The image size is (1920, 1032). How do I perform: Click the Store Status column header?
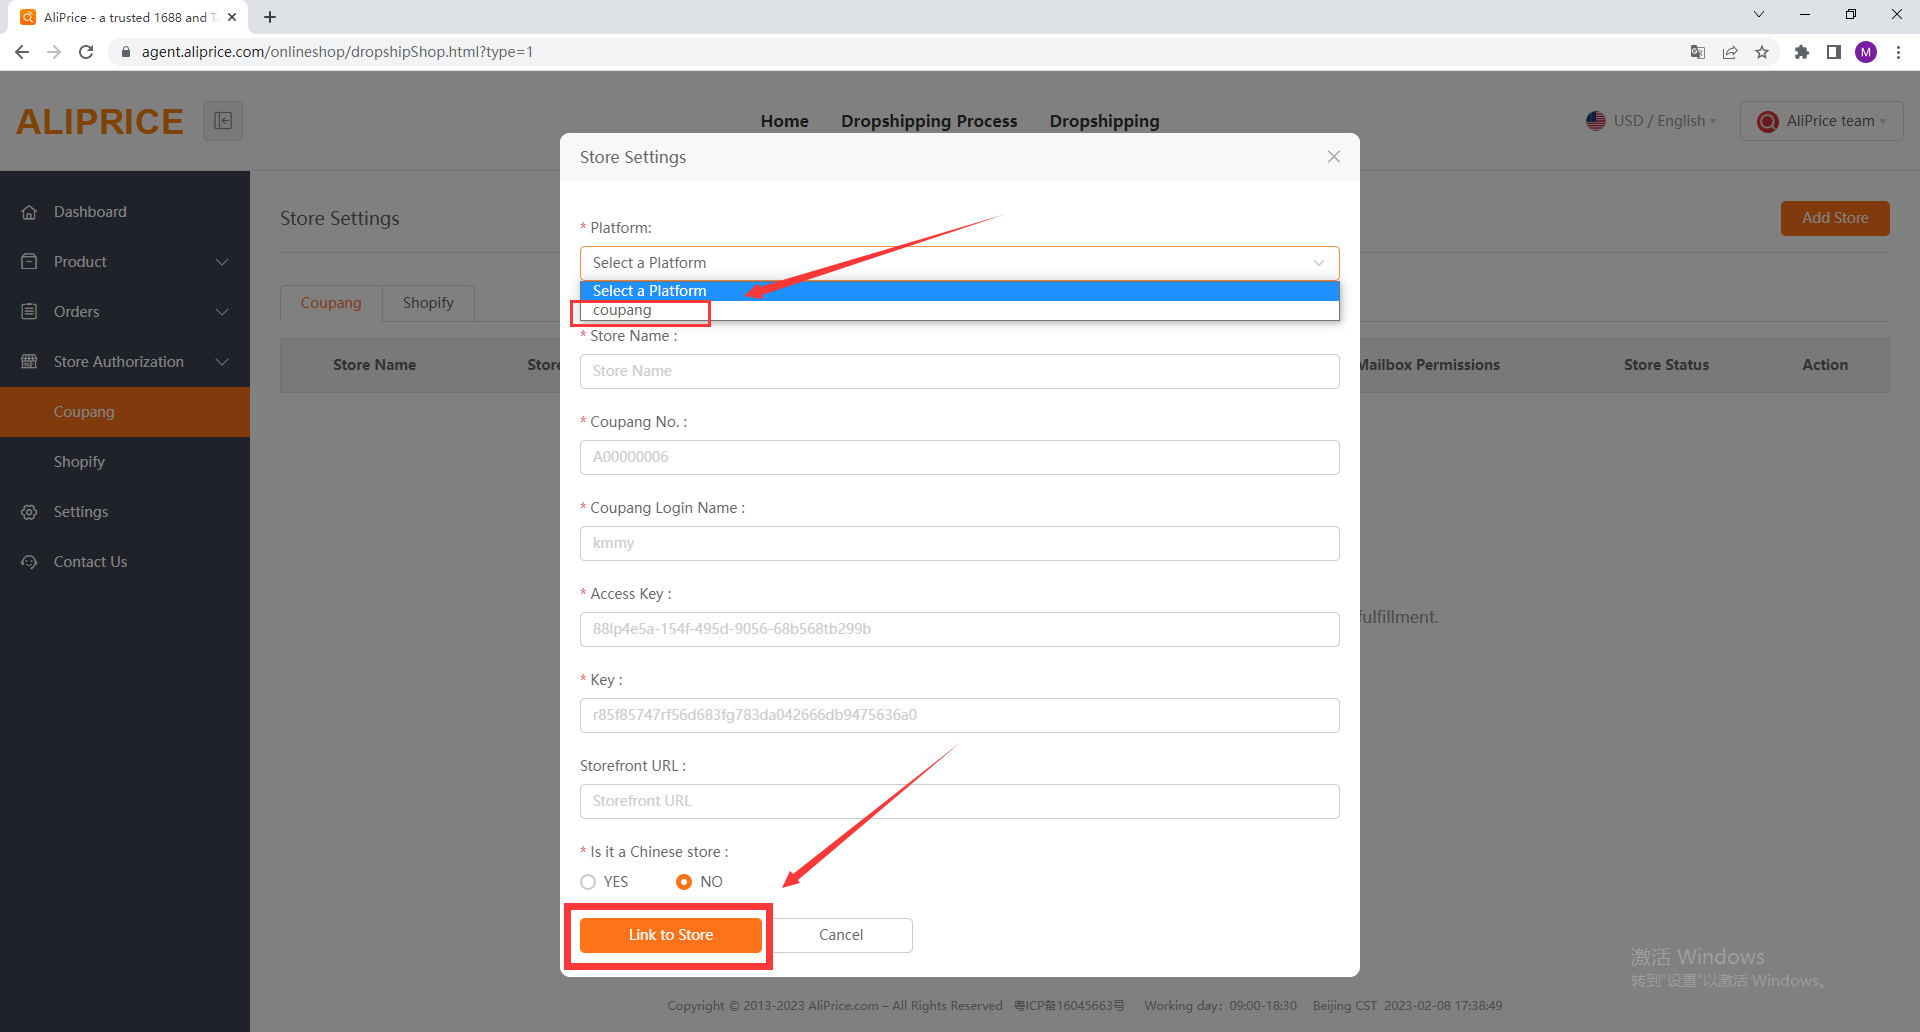tap(1666, 365)
